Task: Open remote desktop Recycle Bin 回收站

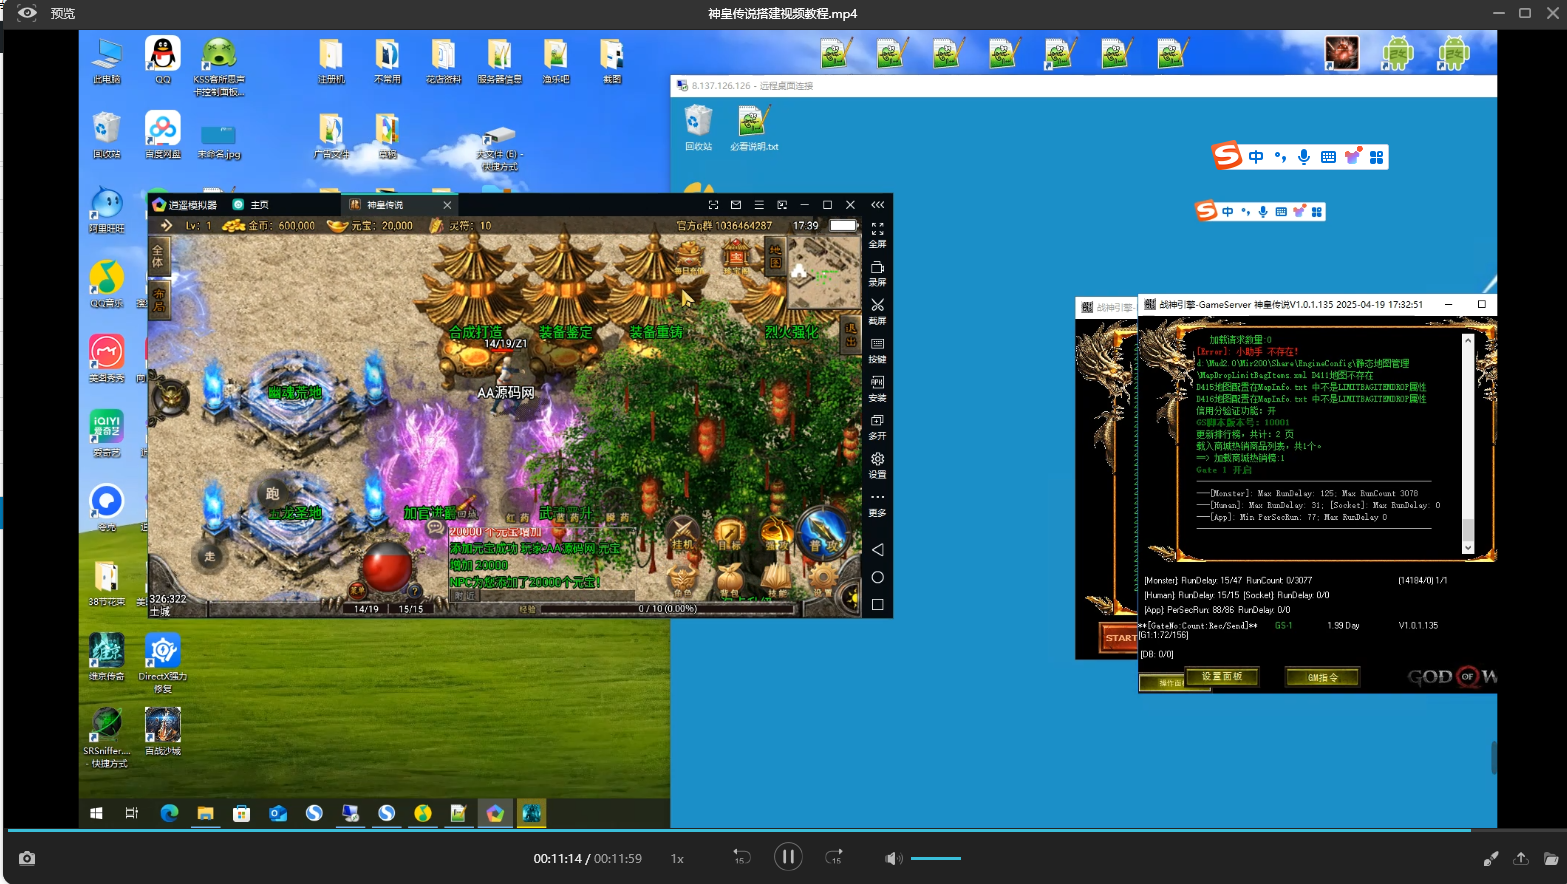Action: tap(698, 129)
